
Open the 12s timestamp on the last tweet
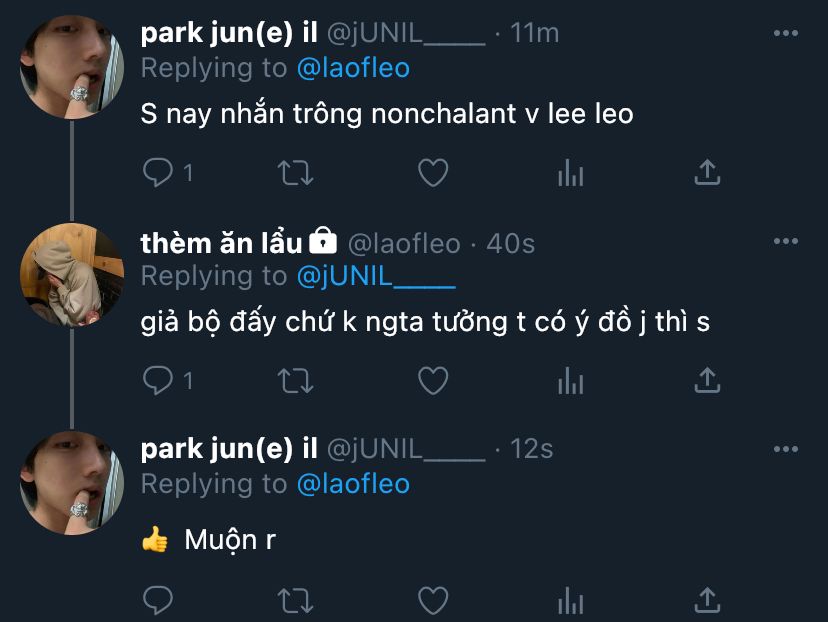[x=532, y=449]
